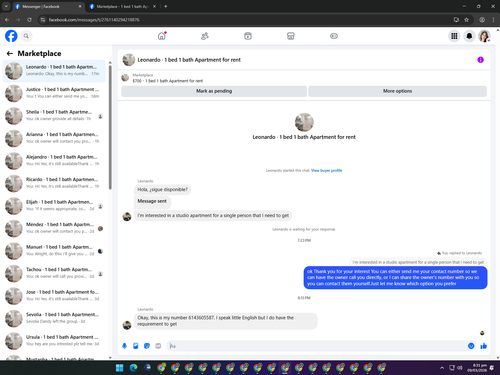Open Tachou conversation in chat list
Image resolution: width=500 pixels, height=375 pixels.
tap(54, 273)
